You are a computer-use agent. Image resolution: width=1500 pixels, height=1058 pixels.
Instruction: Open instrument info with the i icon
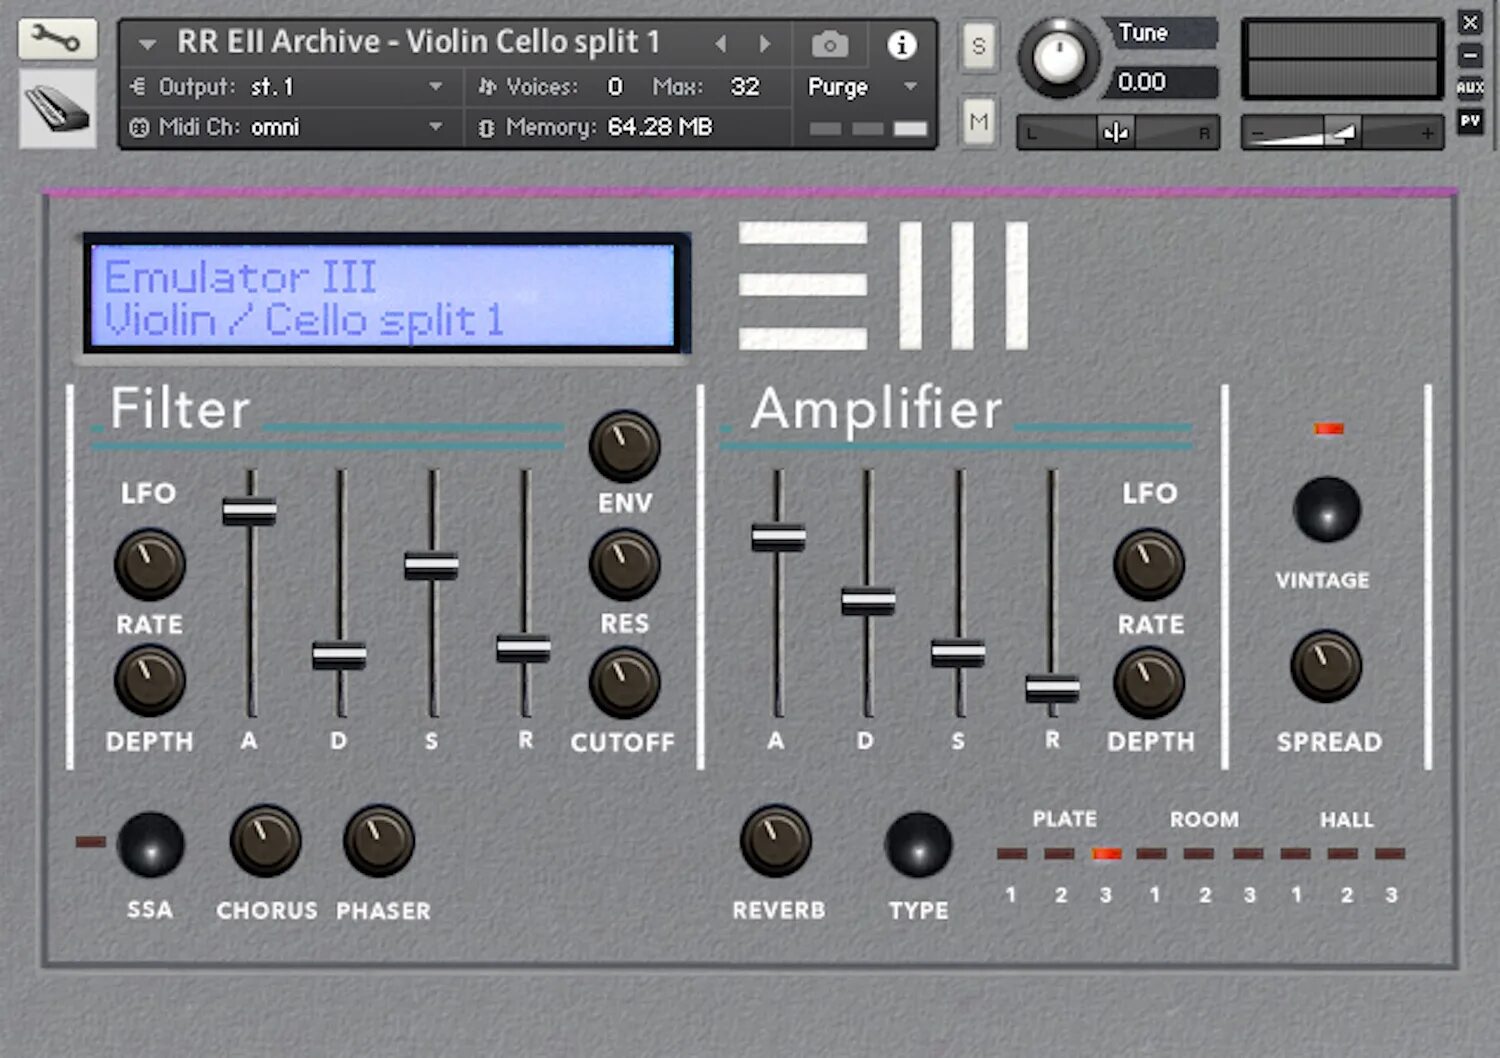tap(902, 44)
